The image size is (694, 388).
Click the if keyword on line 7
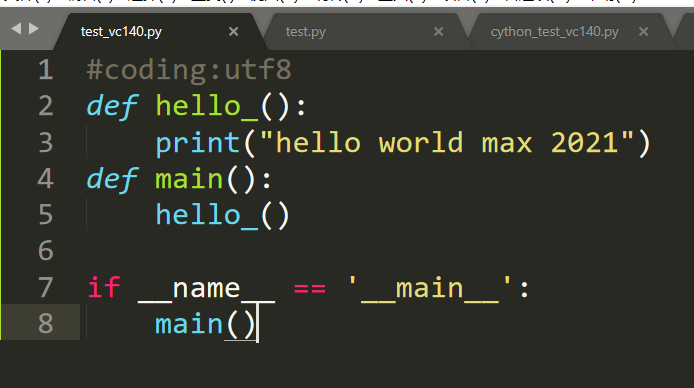[104, 288]
